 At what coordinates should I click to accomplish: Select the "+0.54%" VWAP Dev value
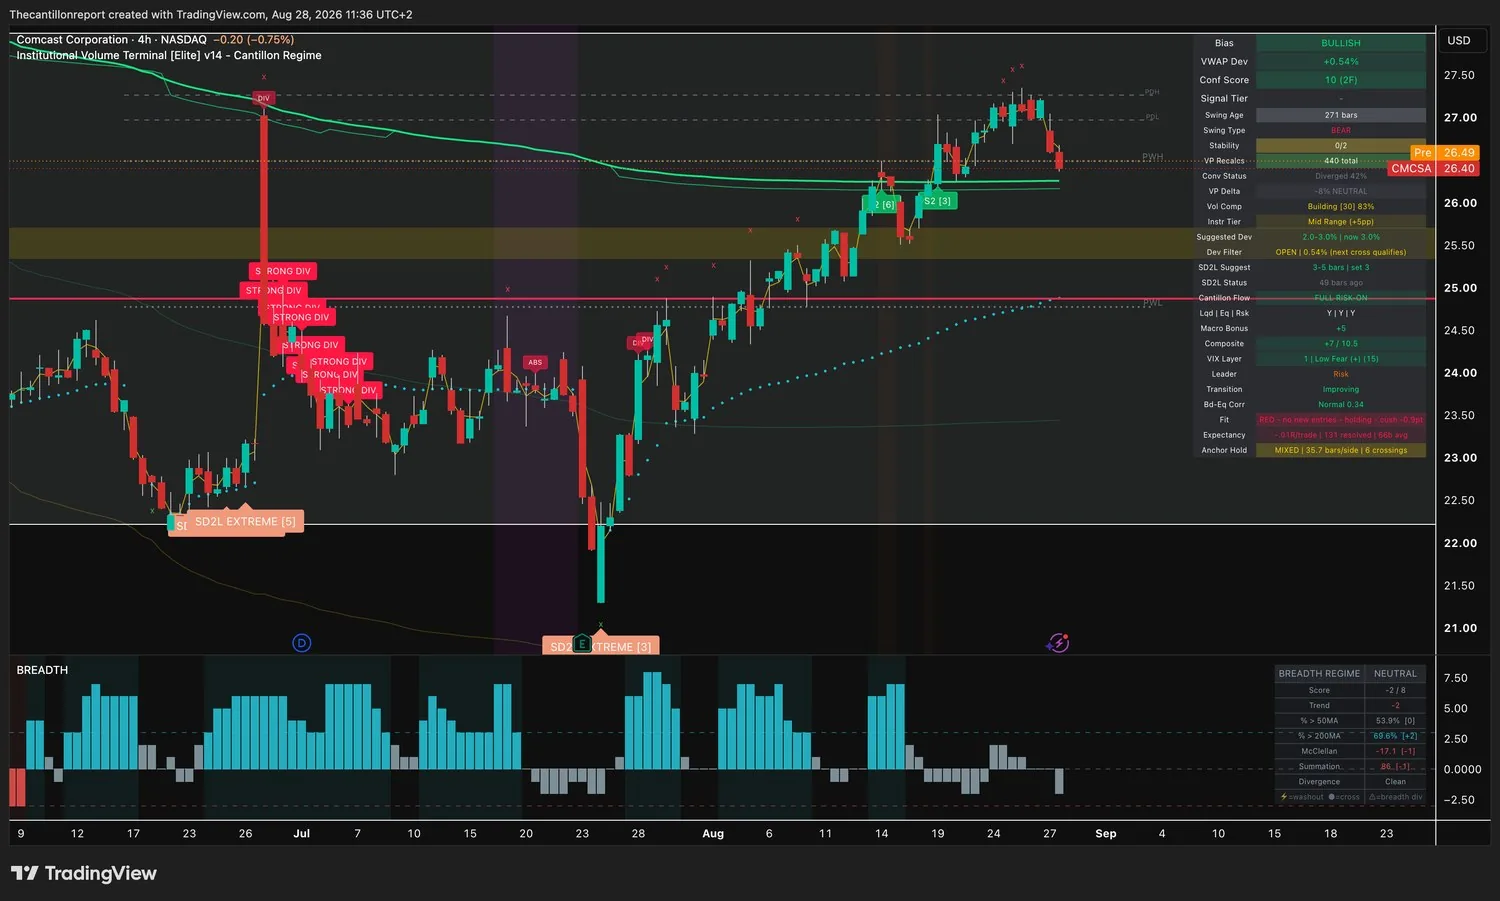[x=1341, y=62]
